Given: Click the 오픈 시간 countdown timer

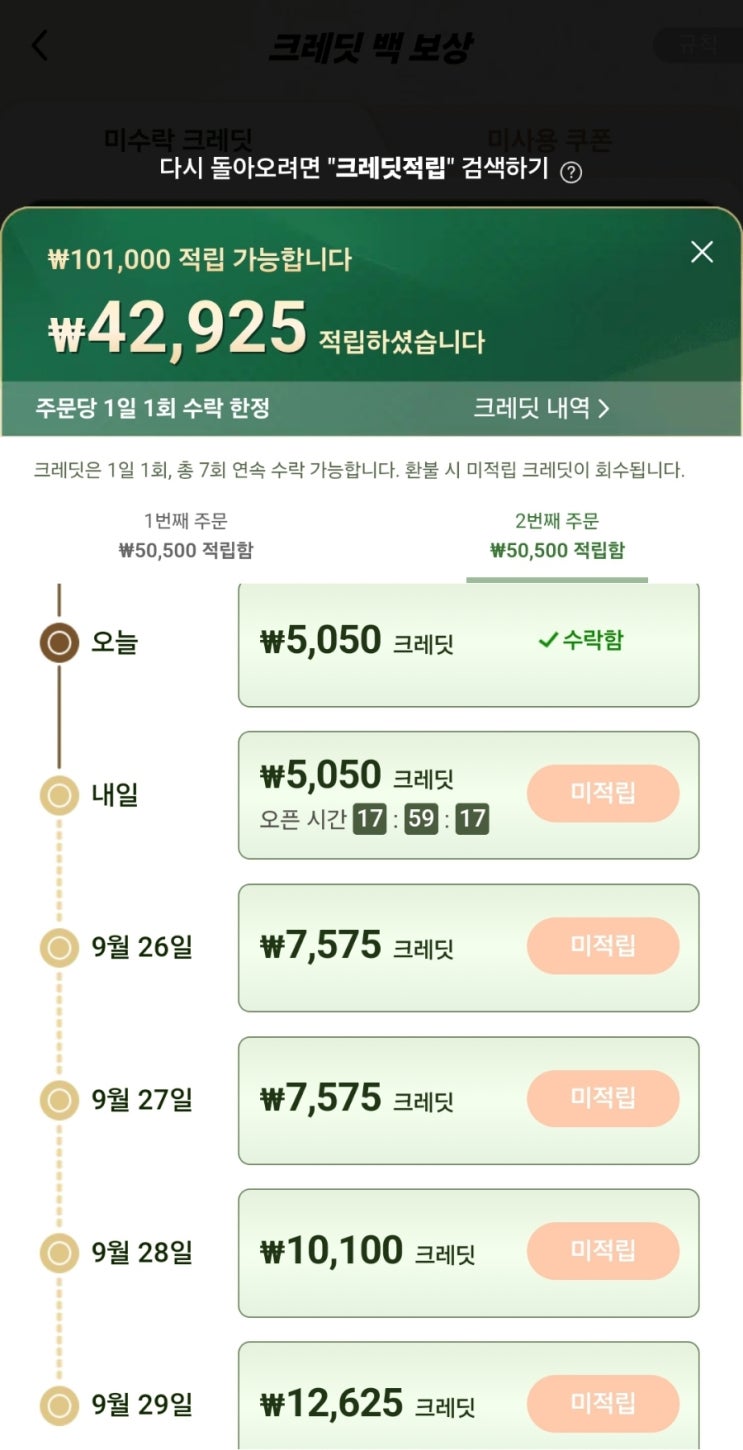Looking at the screenshot, I should click(420, 820).
